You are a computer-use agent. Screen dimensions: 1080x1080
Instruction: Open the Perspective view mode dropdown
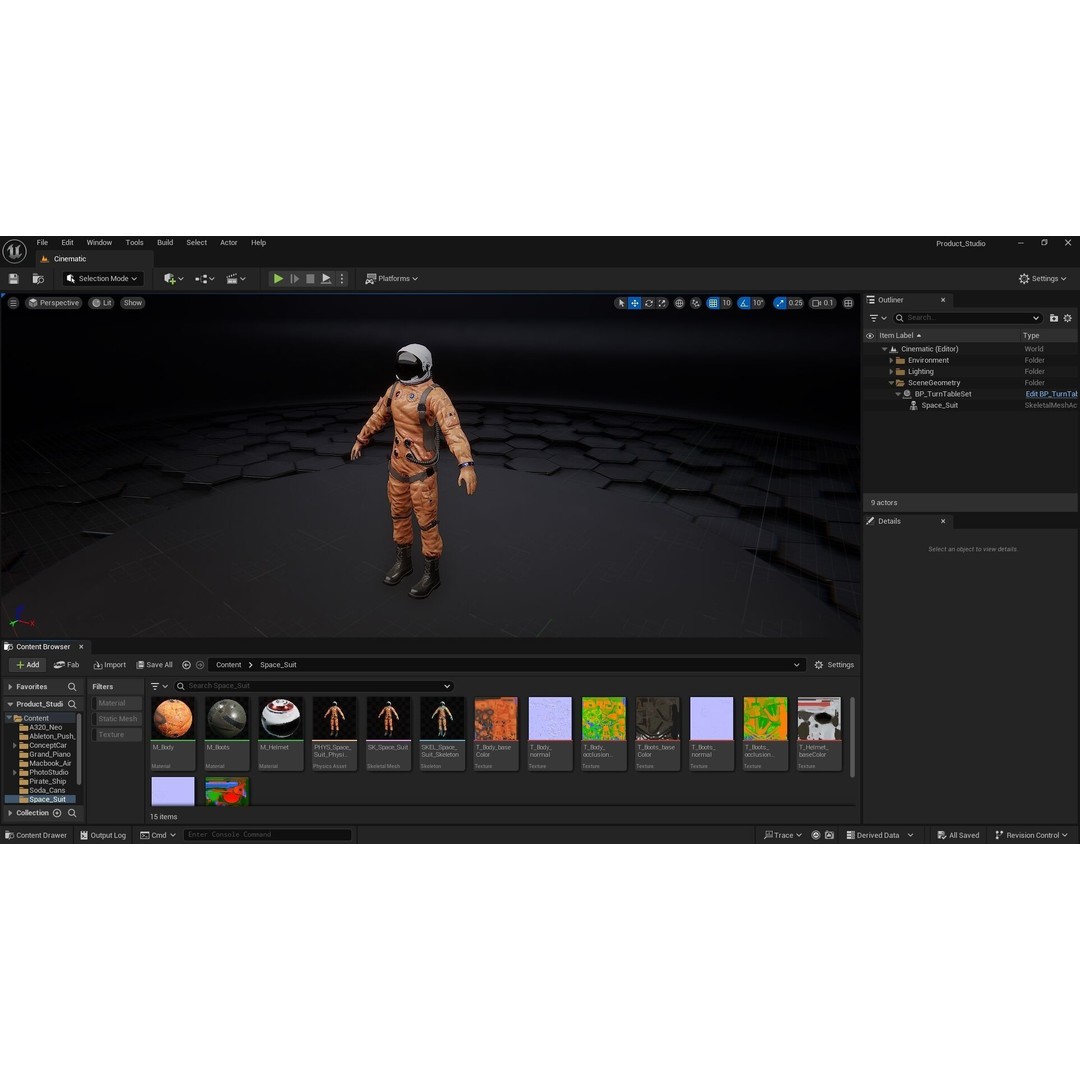[x=53, y=303]
